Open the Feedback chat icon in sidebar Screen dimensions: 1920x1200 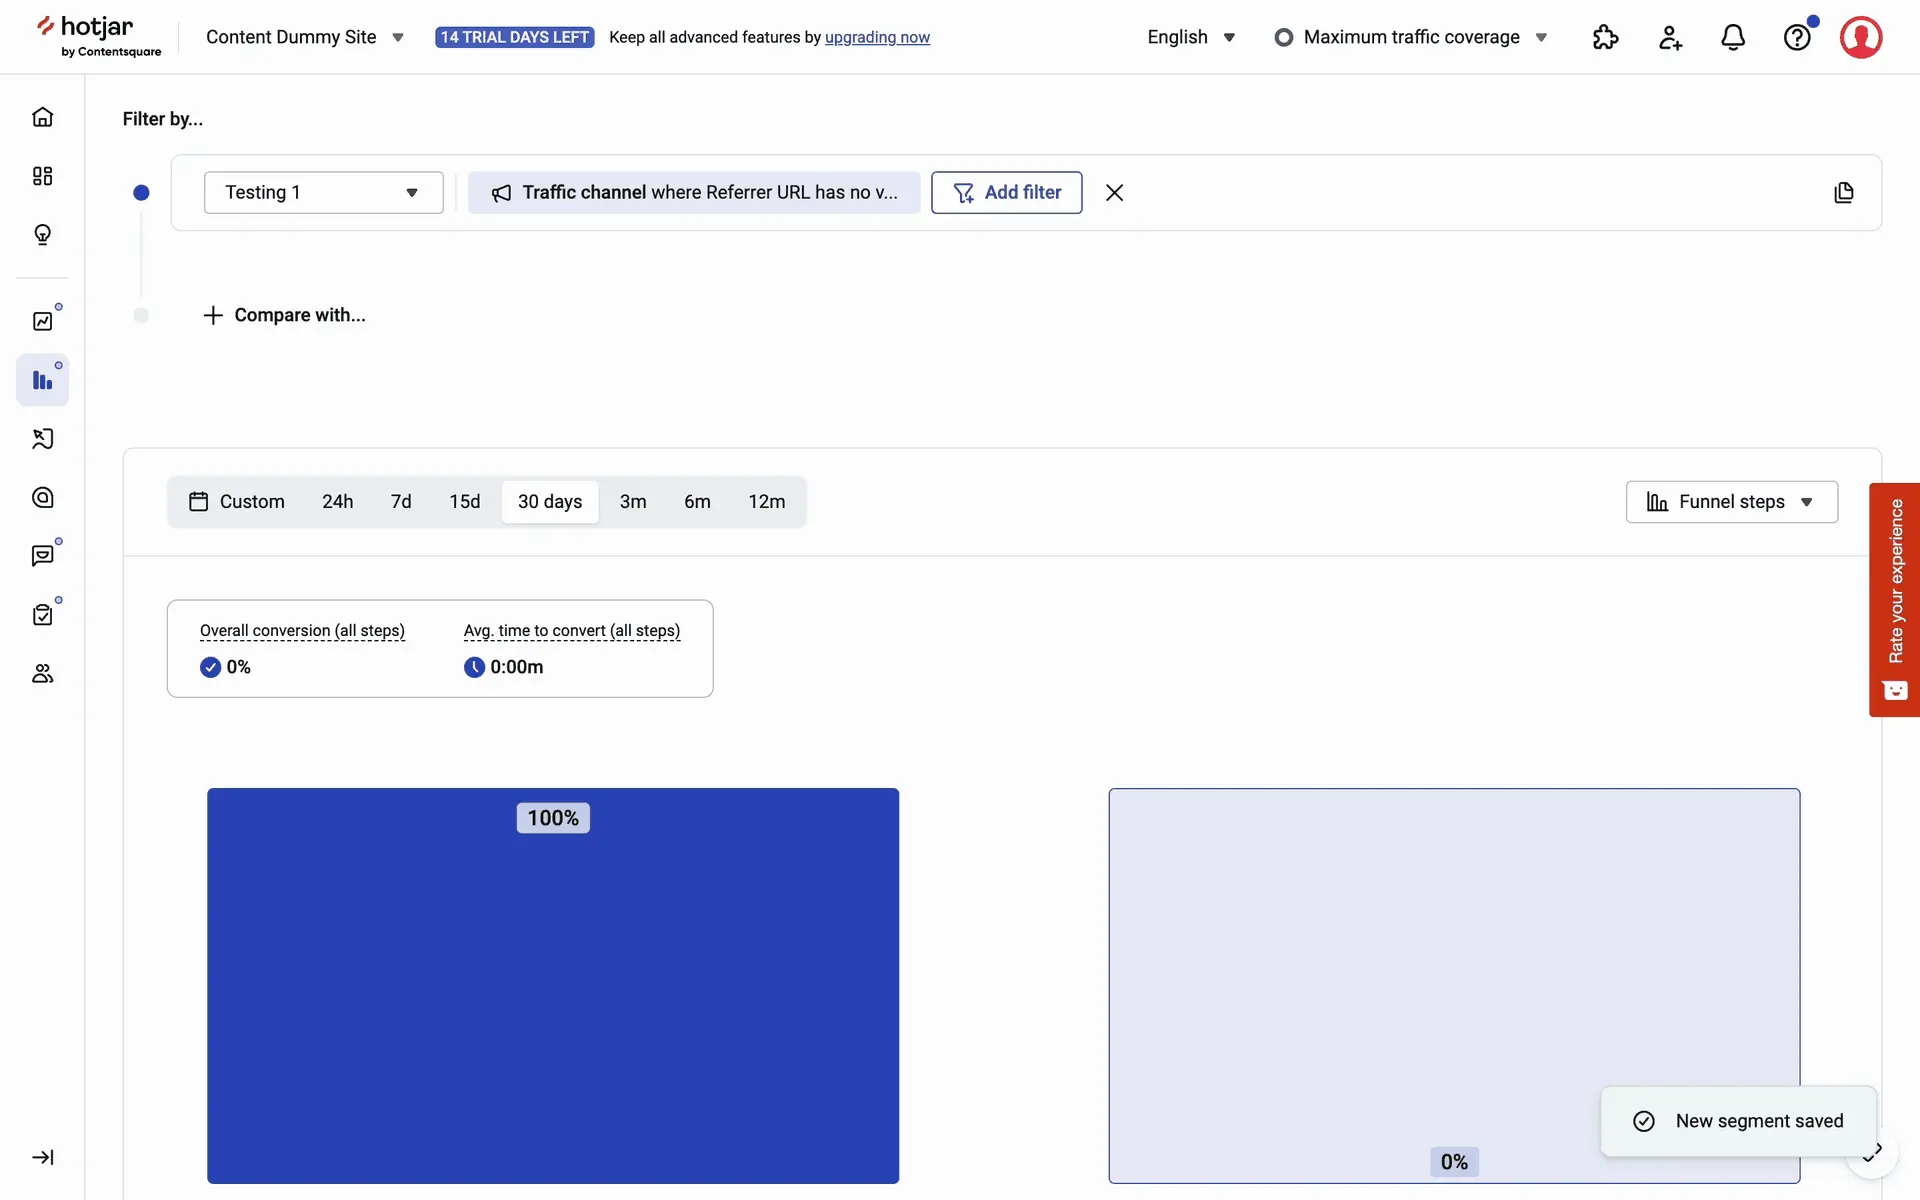click(42, 555)
